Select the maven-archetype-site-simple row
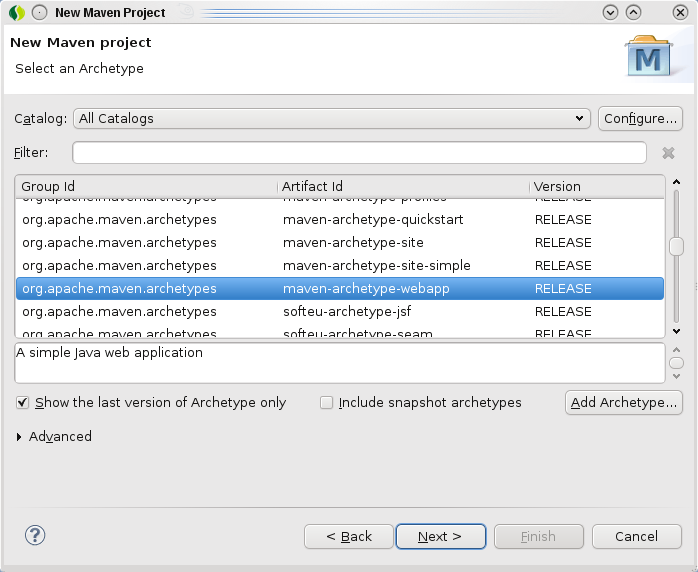 [x=340, y=266]
